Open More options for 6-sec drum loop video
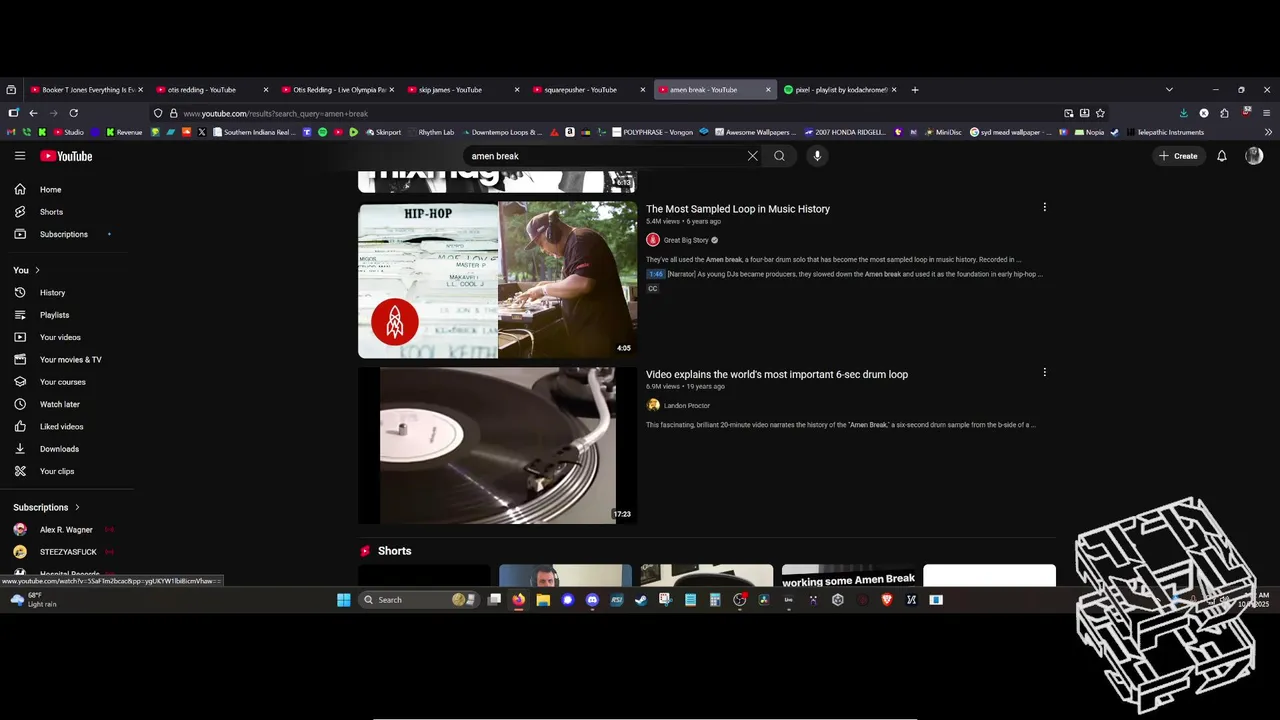1280x720 pixels. 1044,372
